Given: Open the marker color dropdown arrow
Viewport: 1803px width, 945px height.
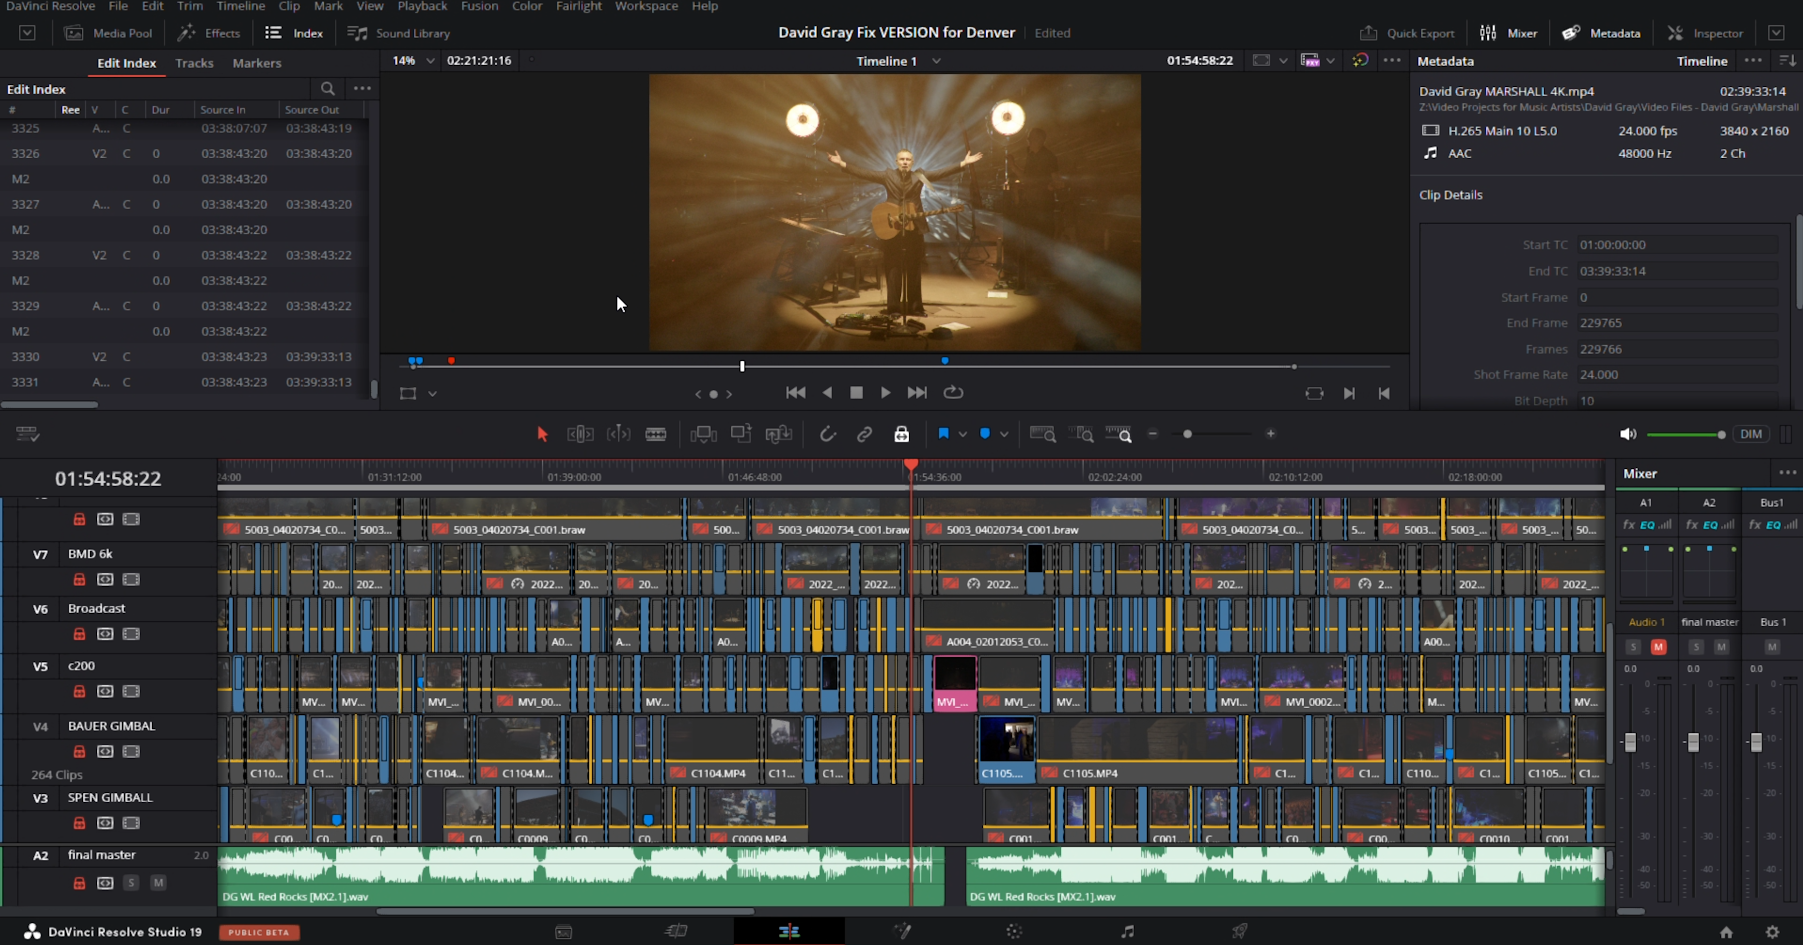Looking at the screenshot, I should (x=1004, y=434).
